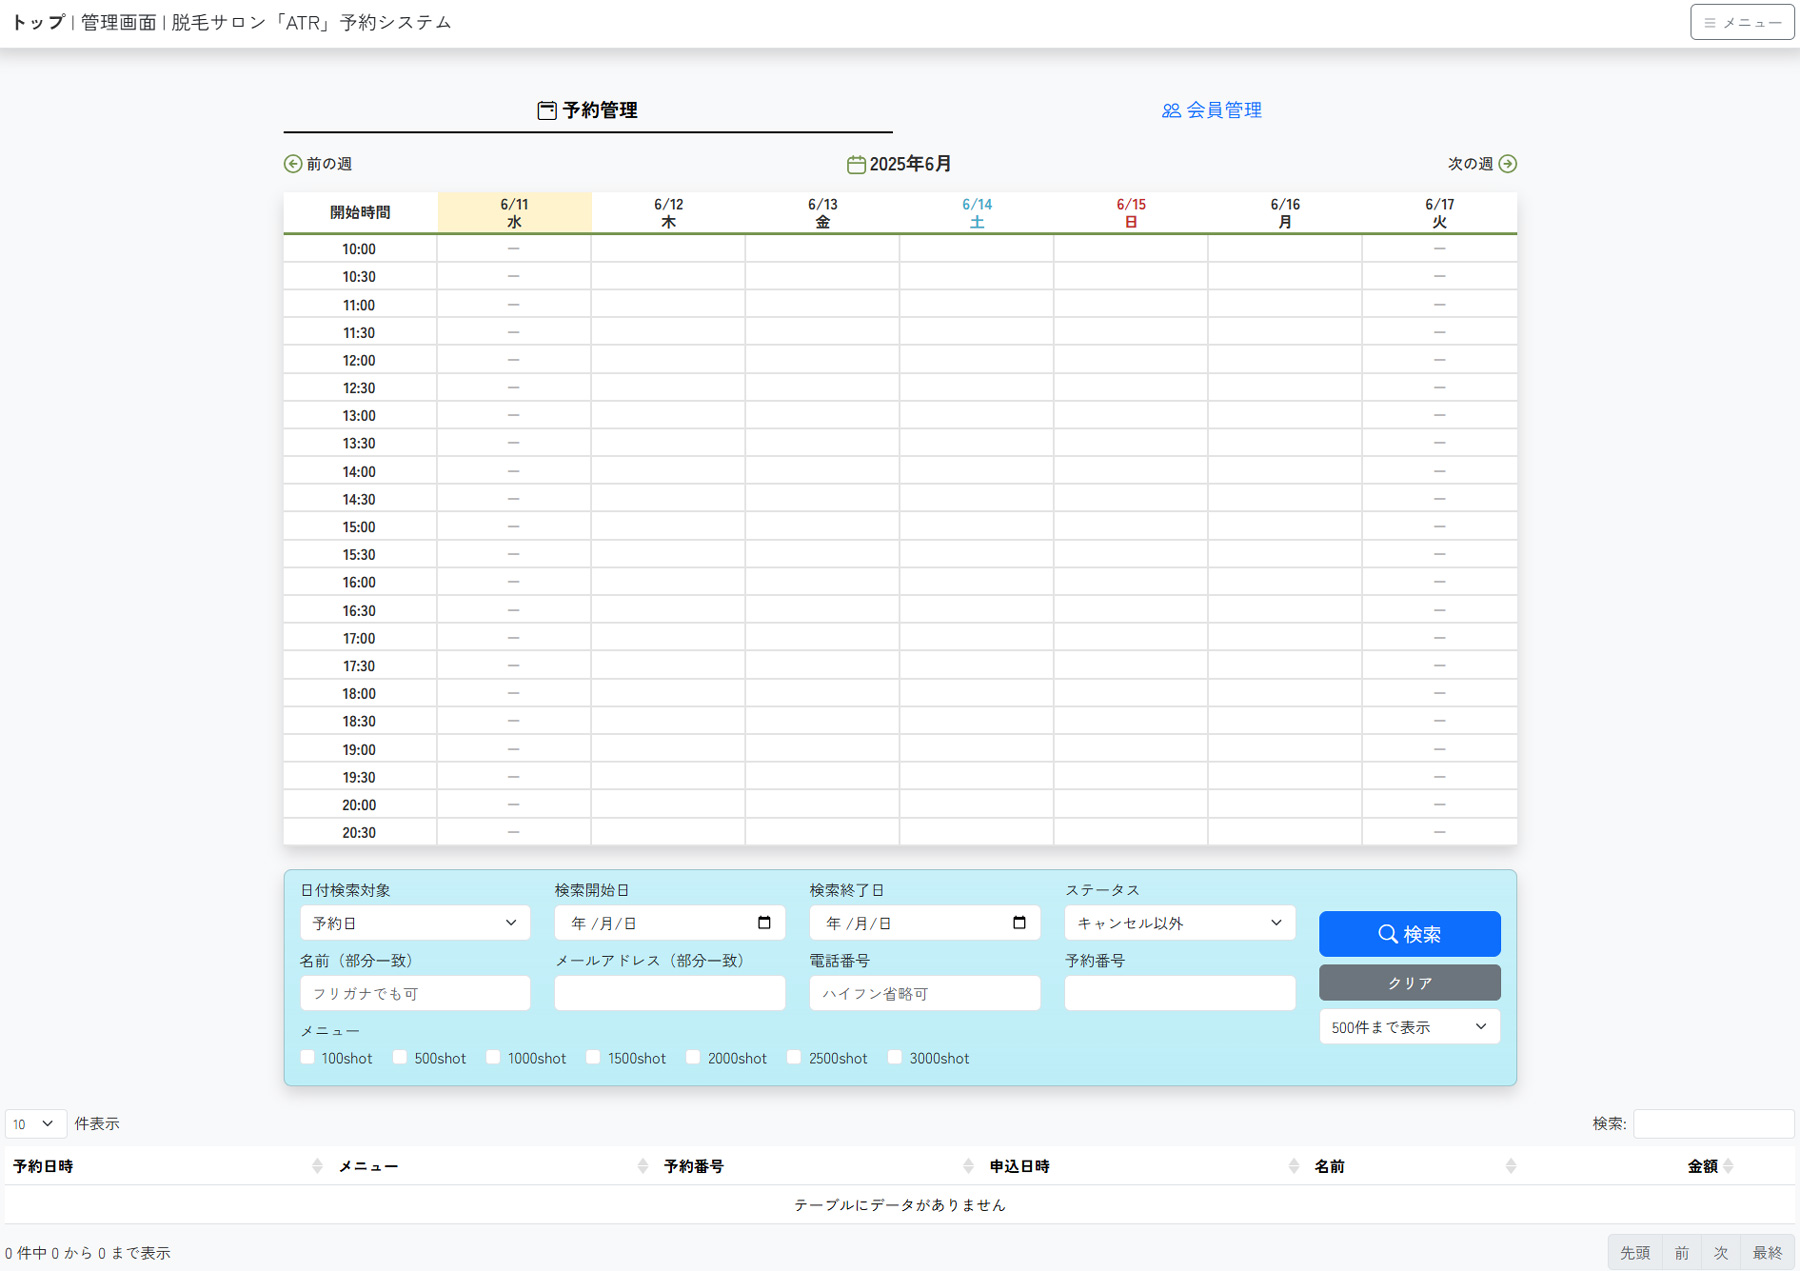Click the magnifier icon in 検索 button

(1388, 934)
